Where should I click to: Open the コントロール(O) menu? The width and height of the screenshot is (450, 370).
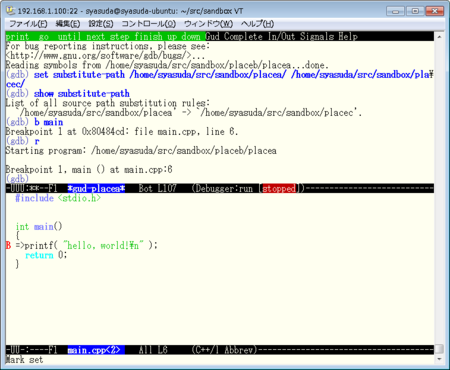pyautogui.click(x=149, y=24)
